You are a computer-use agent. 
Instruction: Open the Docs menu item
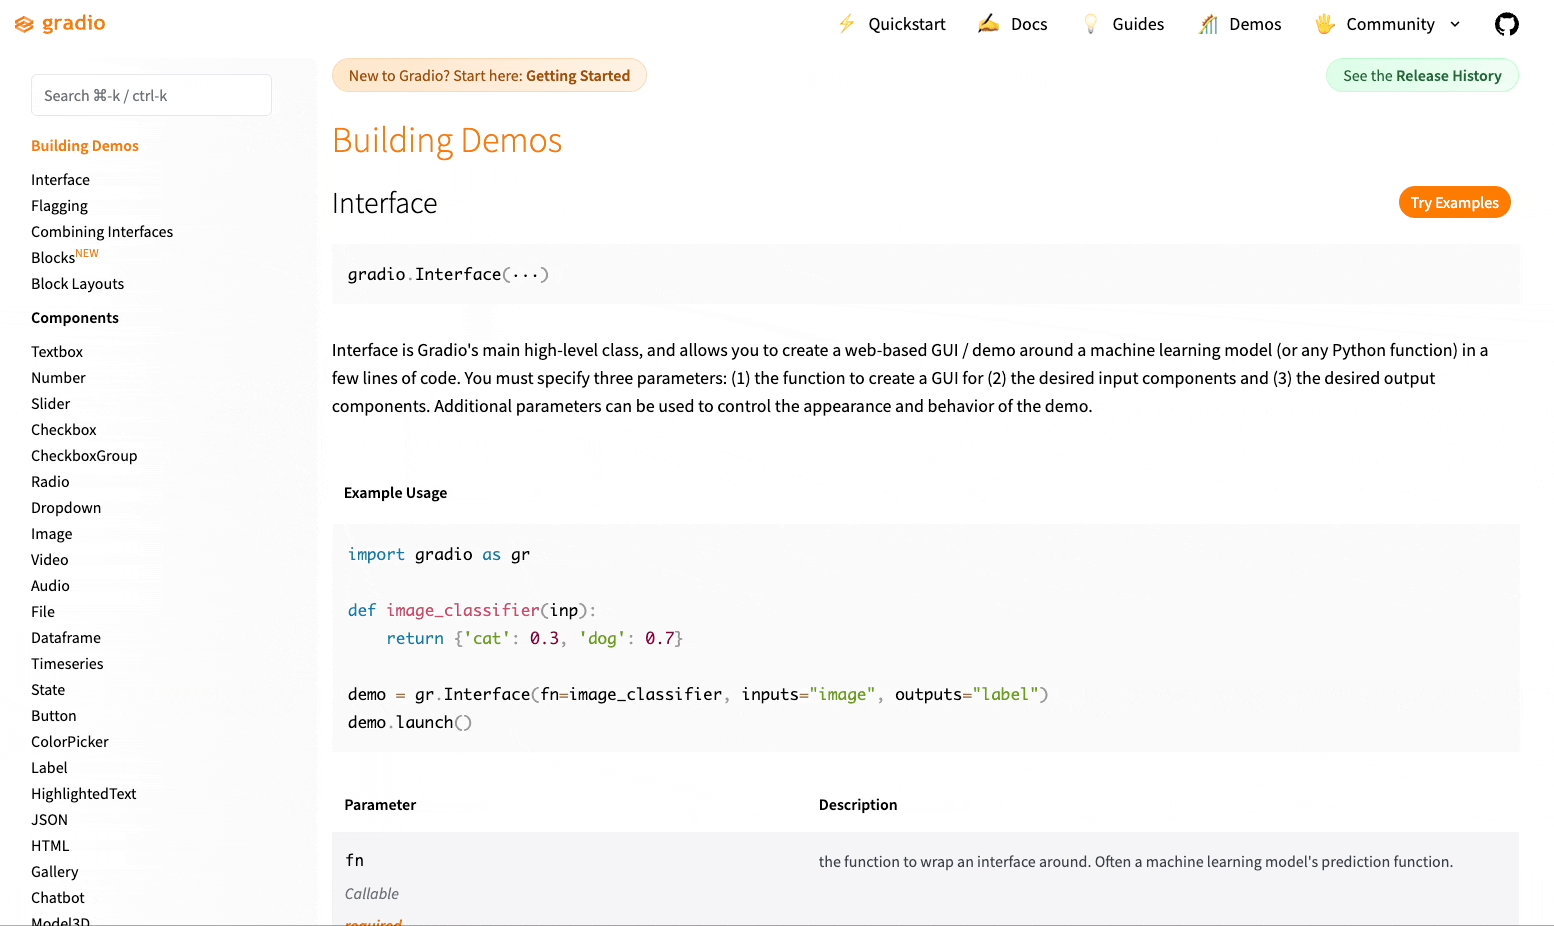point(1029,24)
